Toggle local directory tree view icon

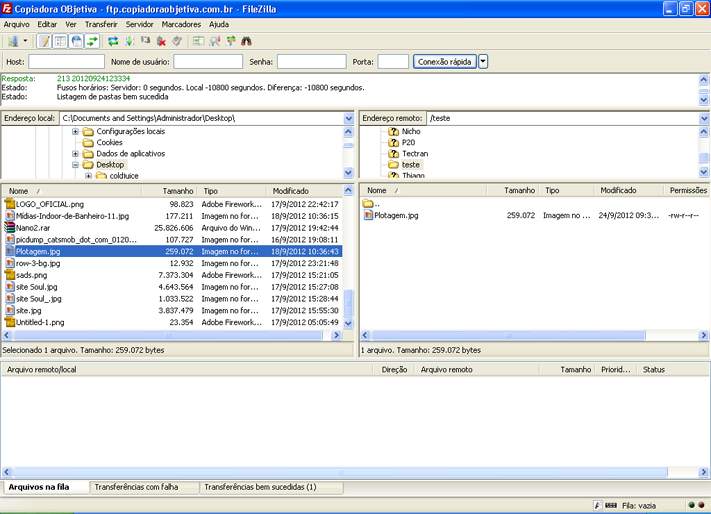(x=60, y=41)
